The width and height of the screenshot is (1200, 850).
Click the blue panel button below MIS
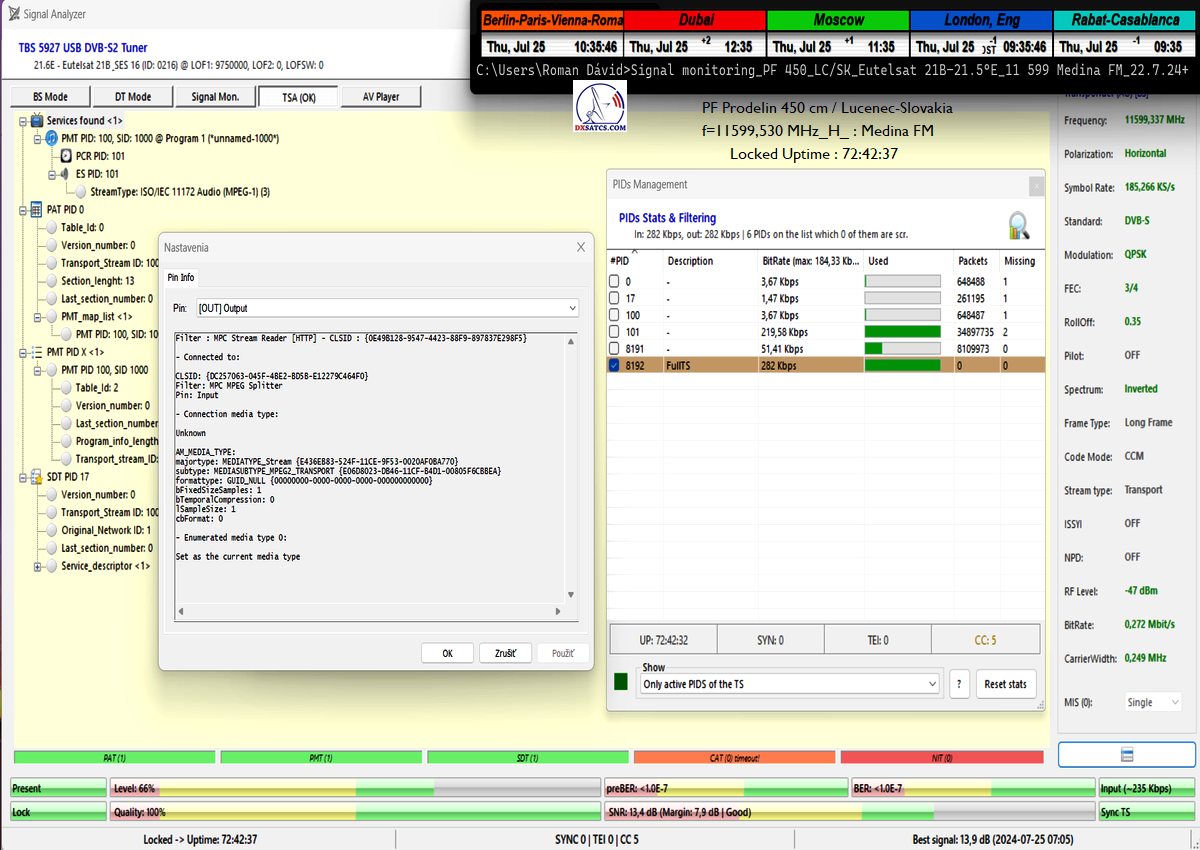click(x=1126, y=754)
